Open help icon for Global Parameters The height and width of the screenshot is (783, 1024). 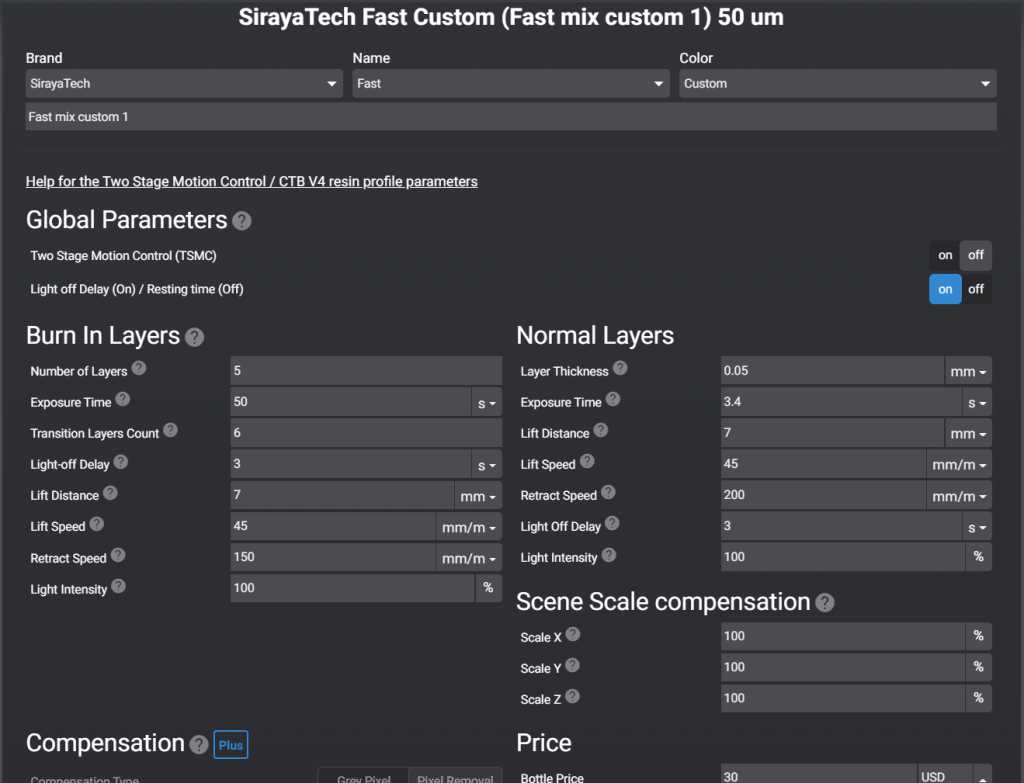[x=242, y=221]
